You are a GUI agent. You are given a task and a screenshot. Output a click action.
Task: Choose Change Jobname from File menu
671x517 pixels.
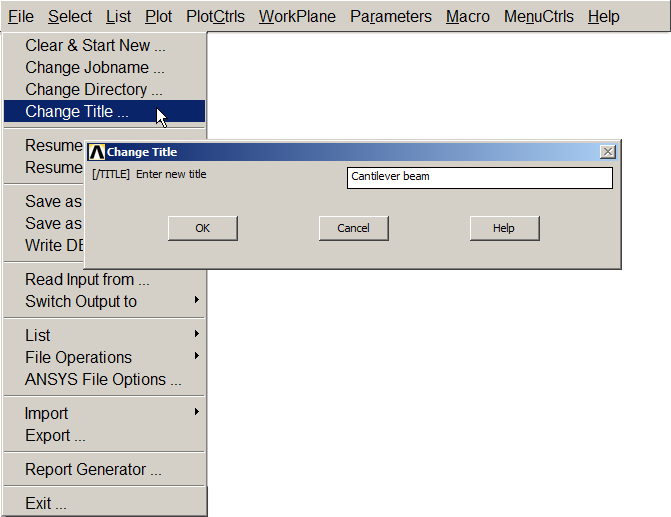point(94,67)
